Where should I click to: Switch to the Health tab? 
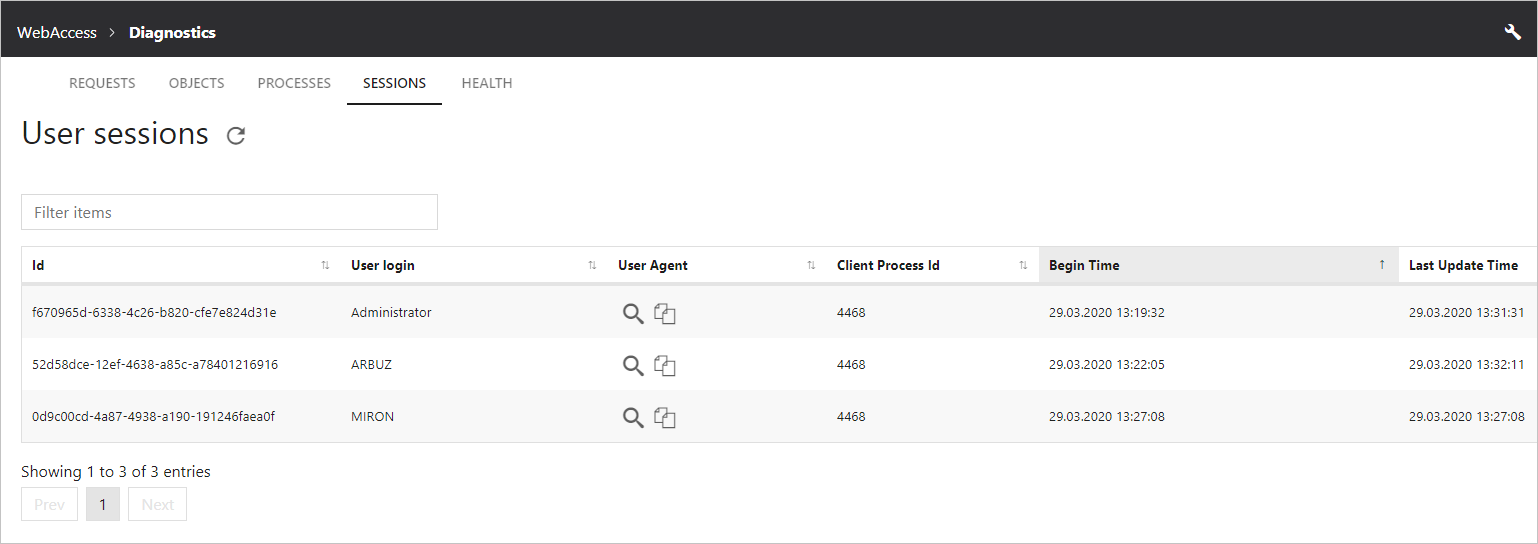[487, 83]
